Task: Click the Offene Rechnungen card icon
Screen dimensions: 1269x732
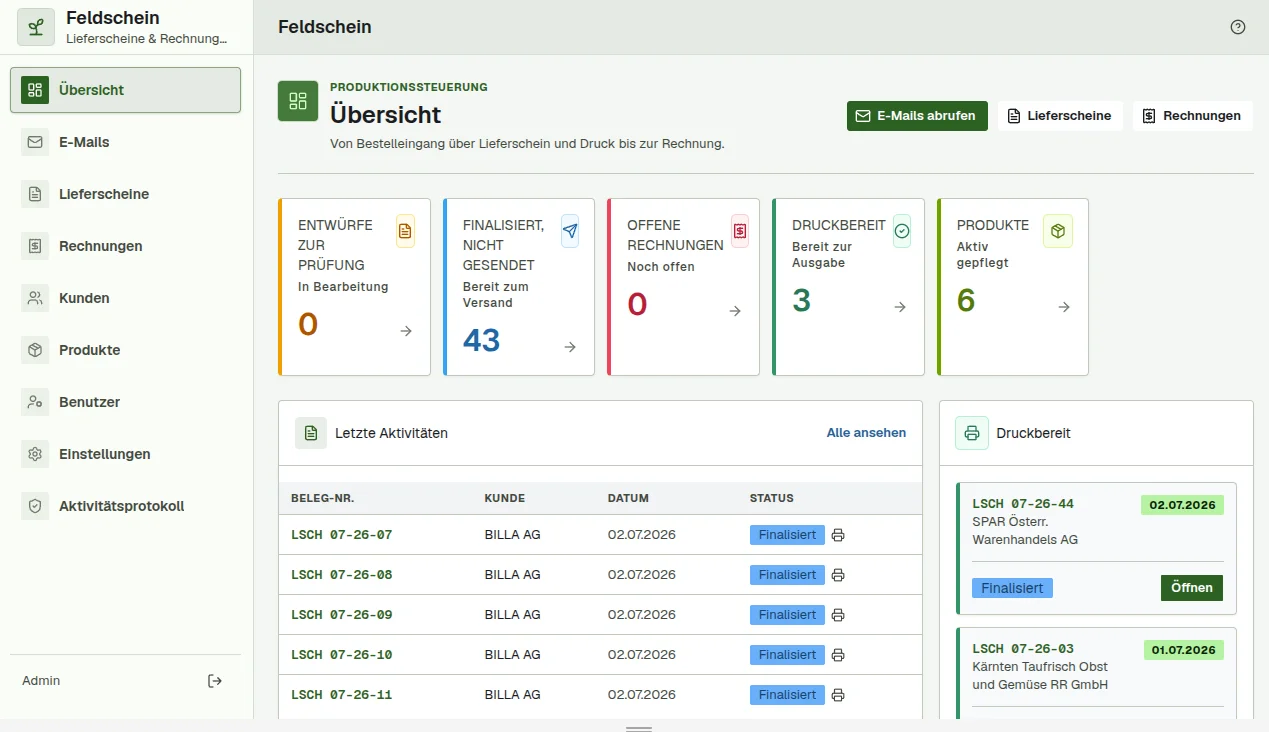Action: coord(740,231)
